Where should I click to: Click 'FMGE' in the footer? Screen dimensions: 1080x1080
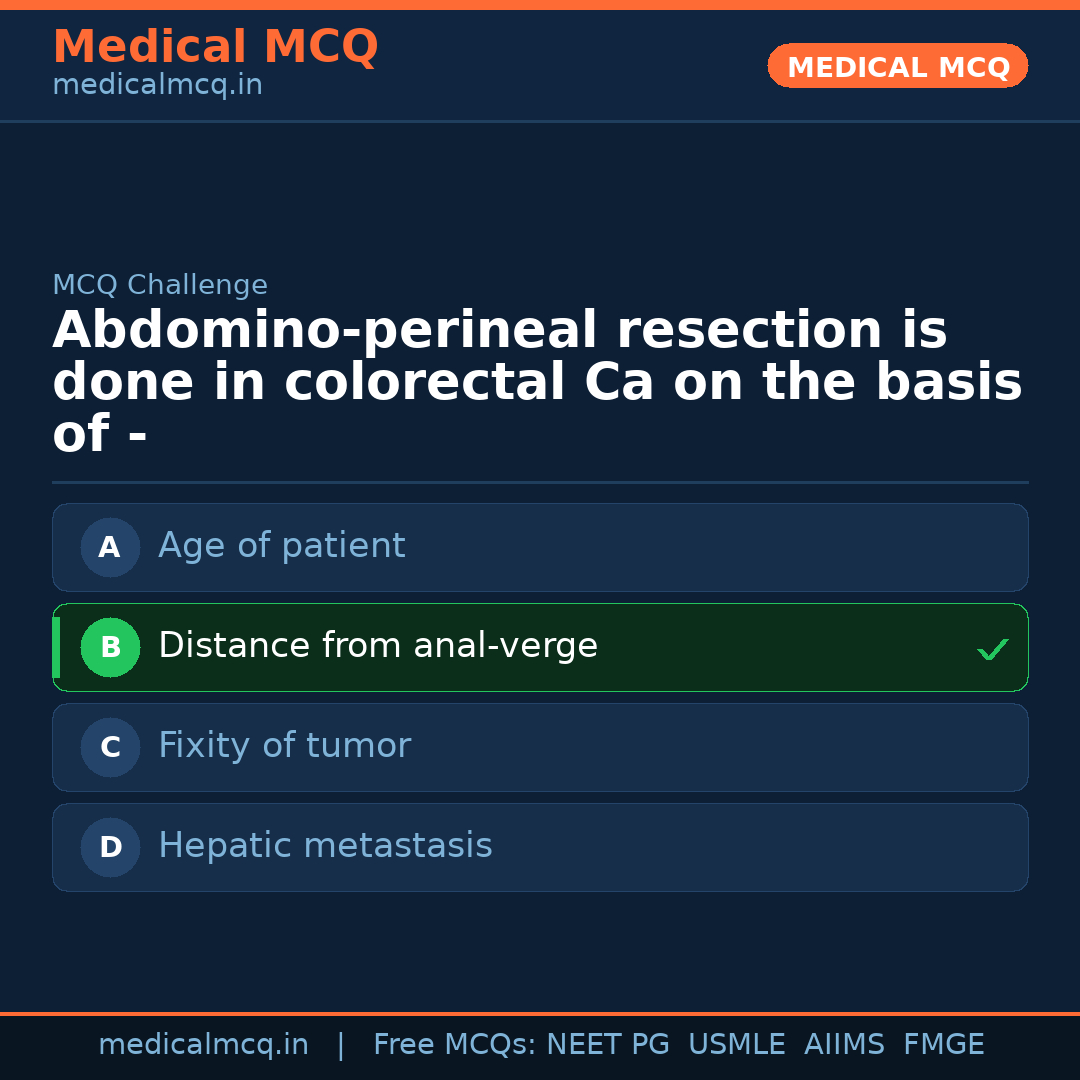(x=943, y=1045)
